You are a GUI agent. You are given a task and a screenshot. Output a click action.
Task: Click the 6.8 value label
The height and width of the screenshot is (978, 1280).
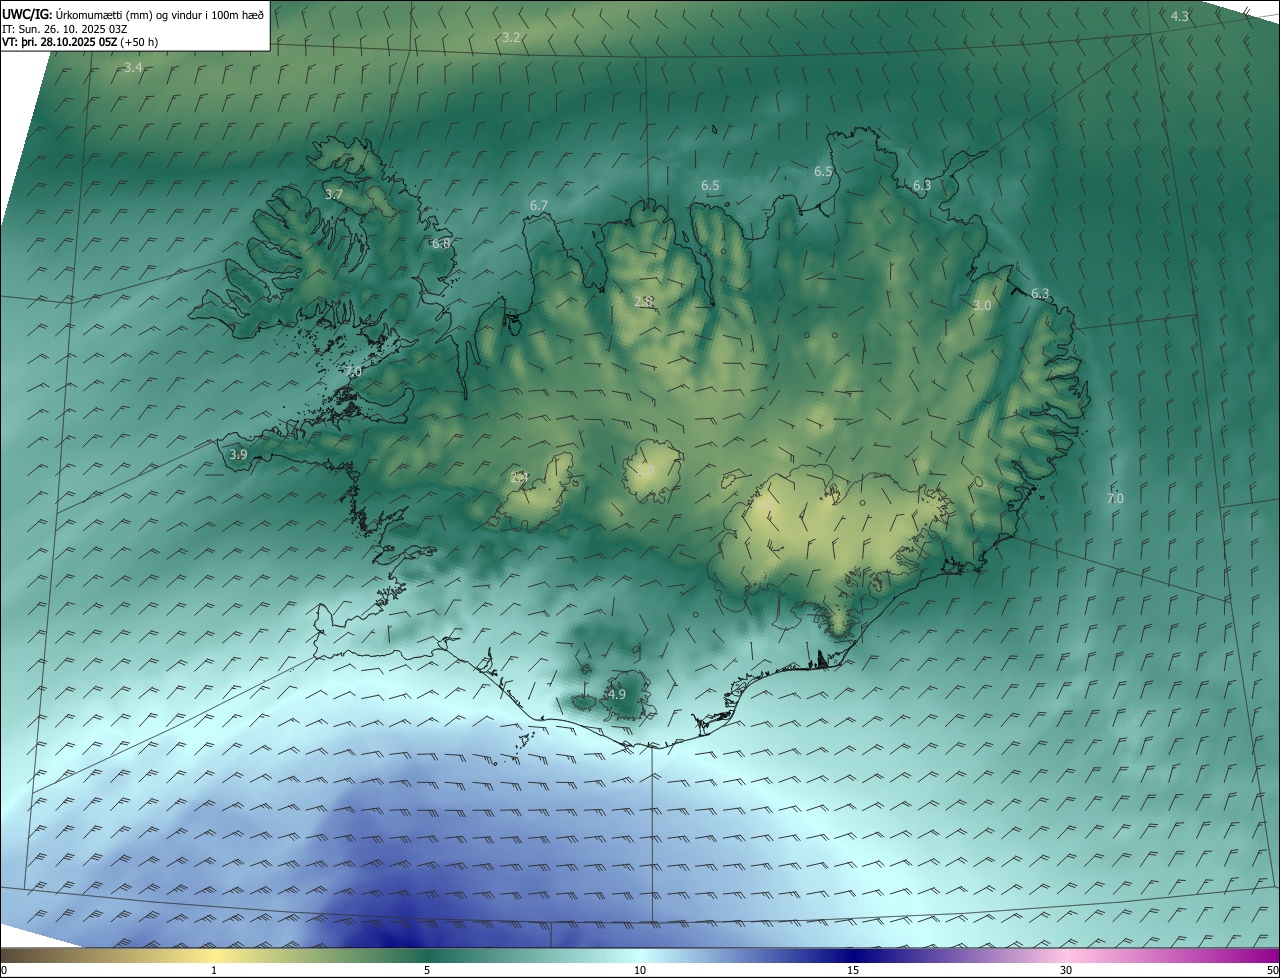(441, 243)
